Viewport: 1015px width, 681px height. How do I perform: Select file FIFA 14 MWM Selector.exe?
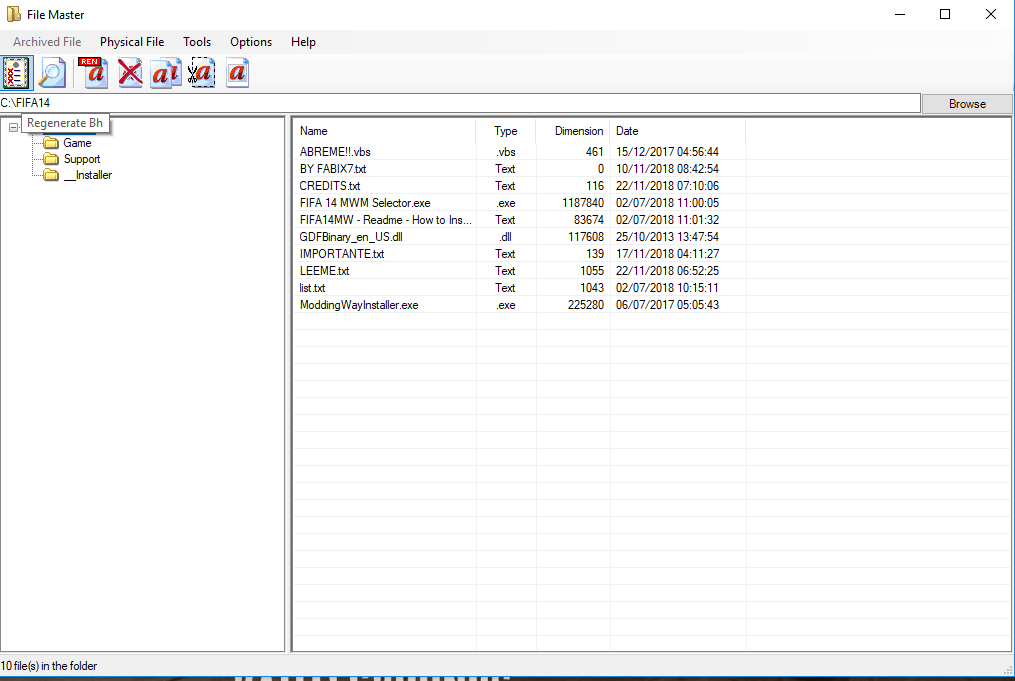coord(365,203)
